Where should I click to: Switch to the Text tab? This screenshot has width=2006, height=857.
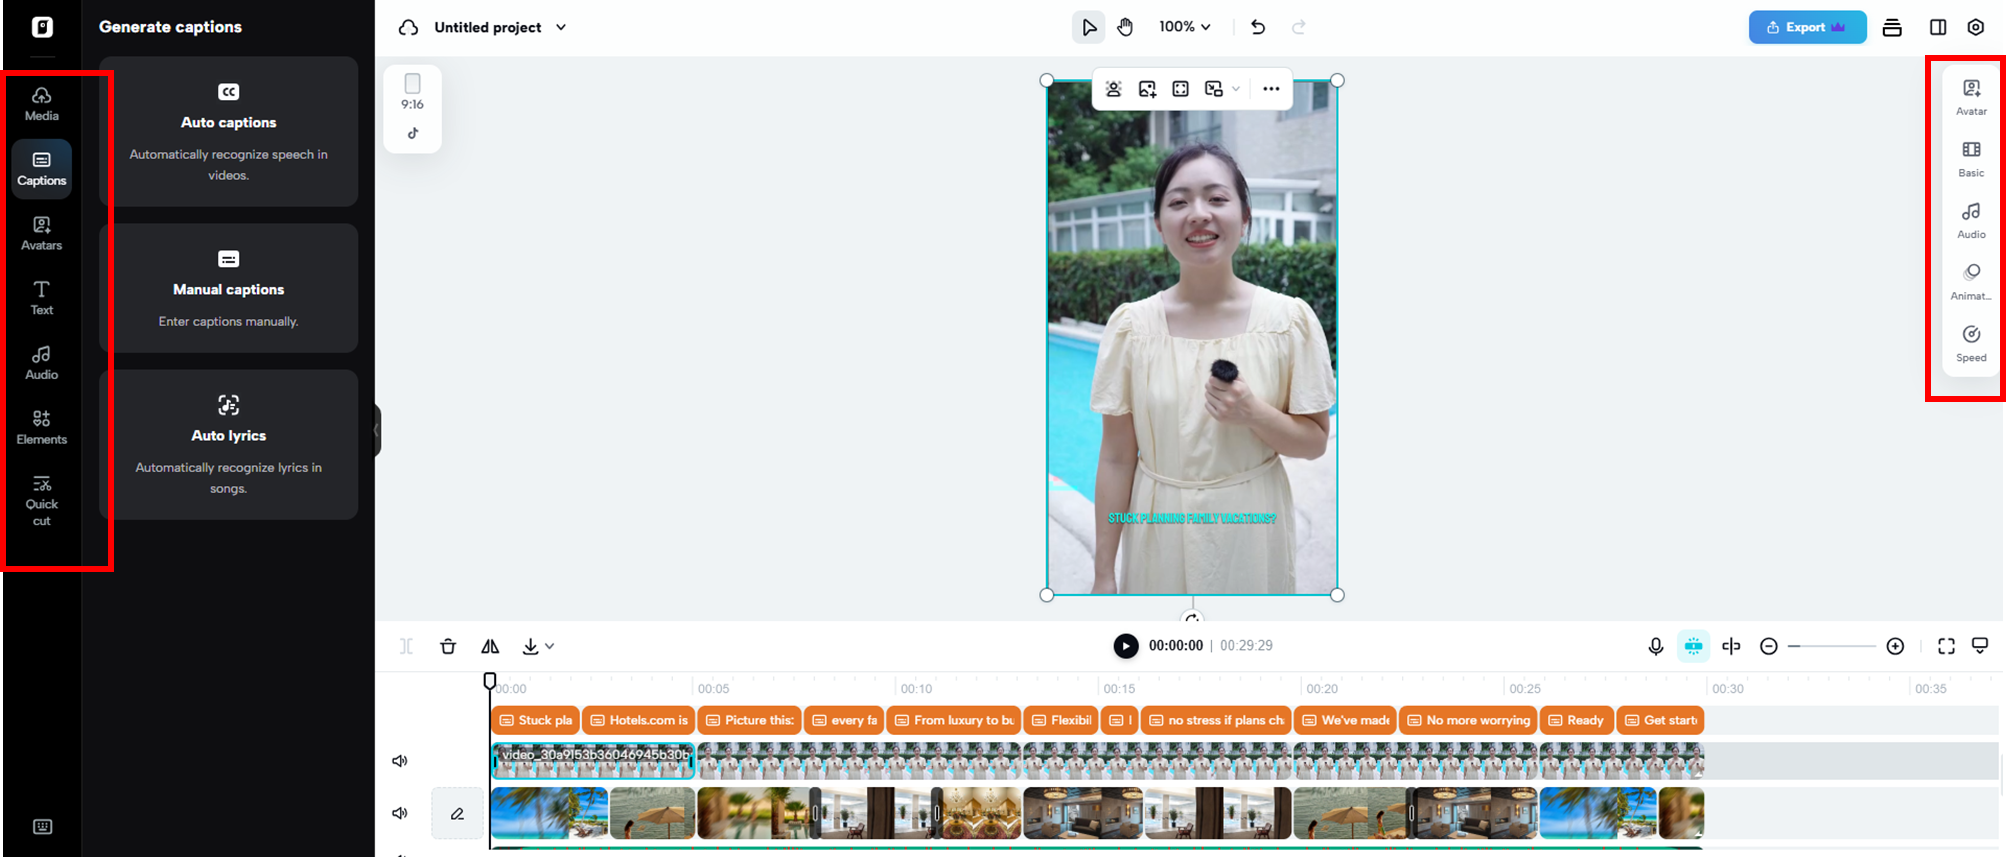(41, 297)
